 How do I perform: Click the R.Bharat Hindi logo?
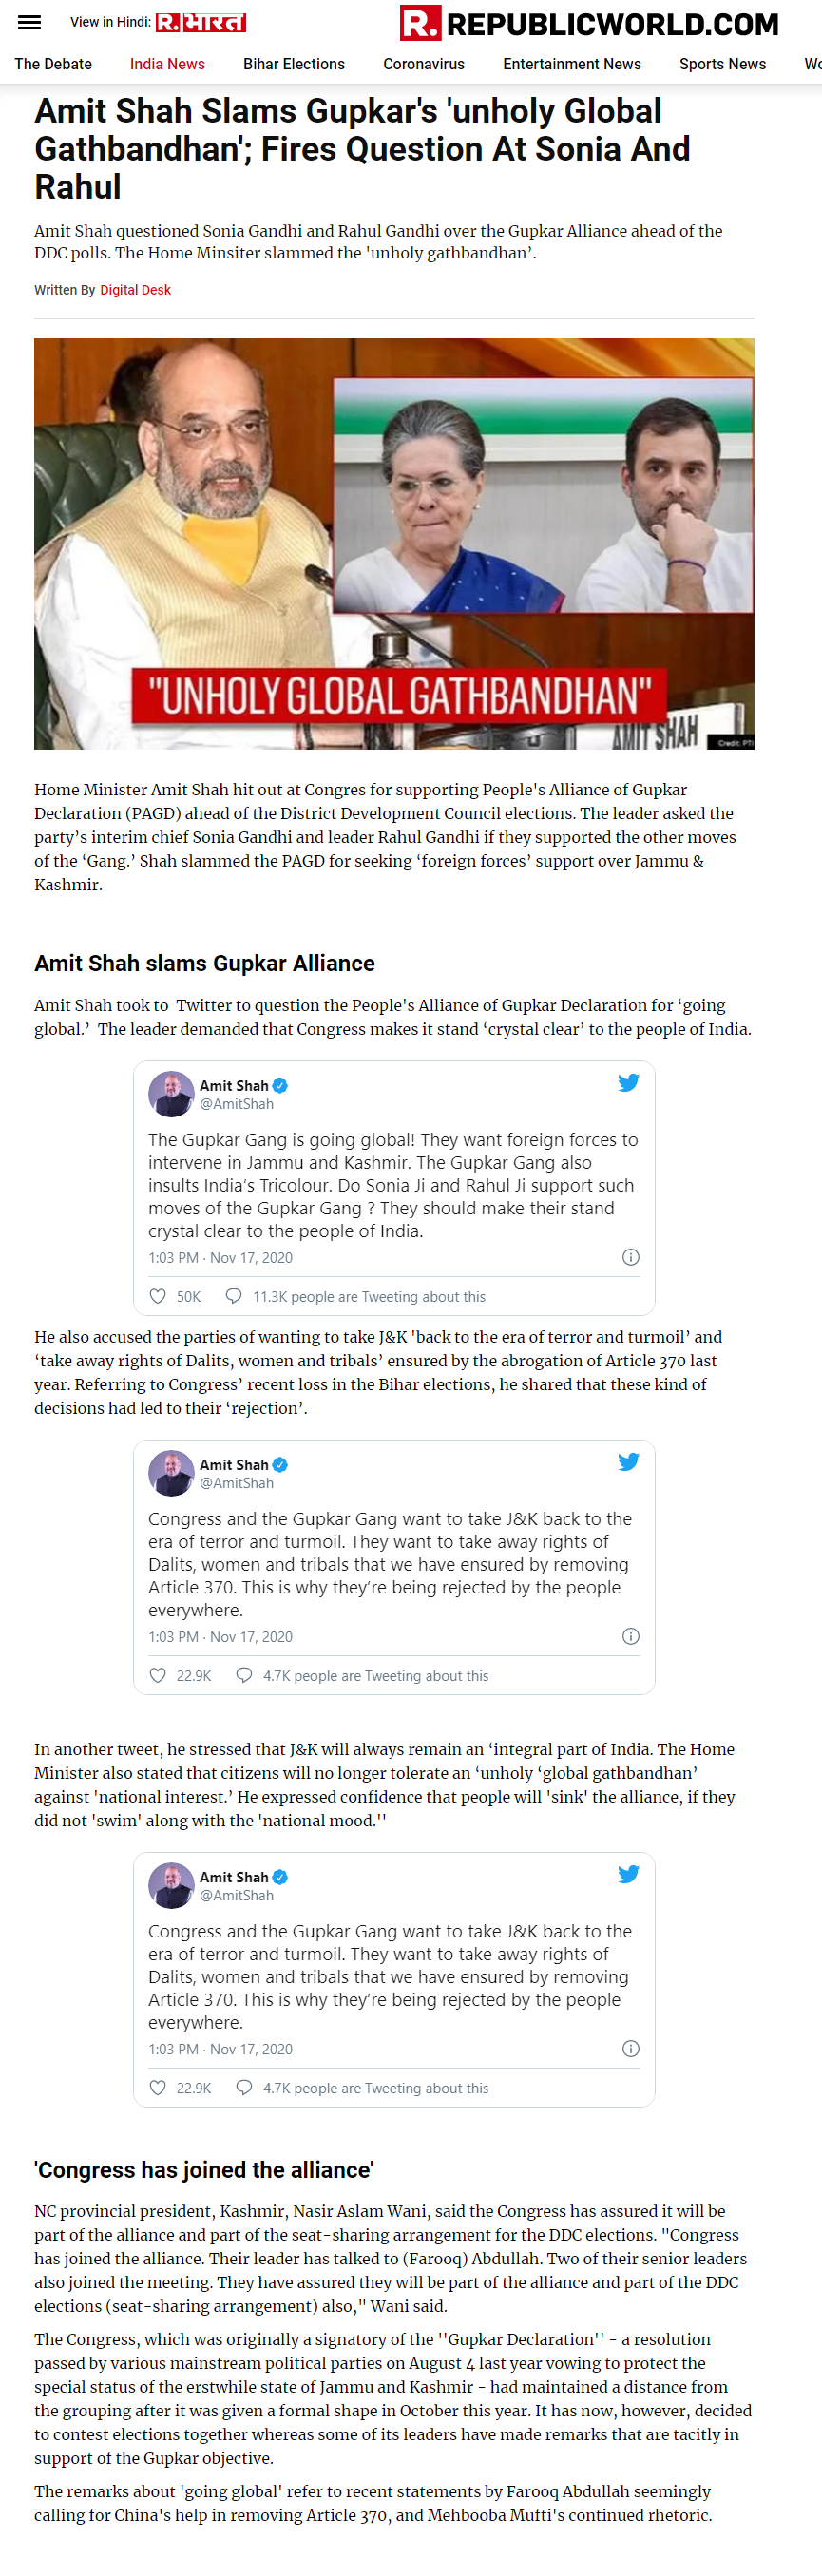point(201,22)
